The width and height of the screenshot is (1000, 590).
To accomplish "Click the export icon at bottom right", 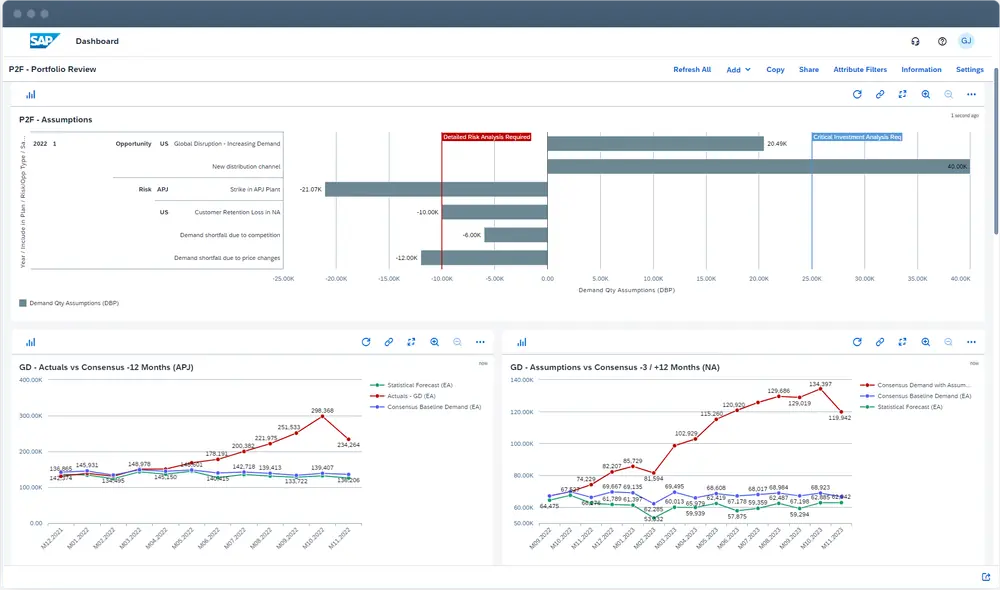I will pos(986,577).
